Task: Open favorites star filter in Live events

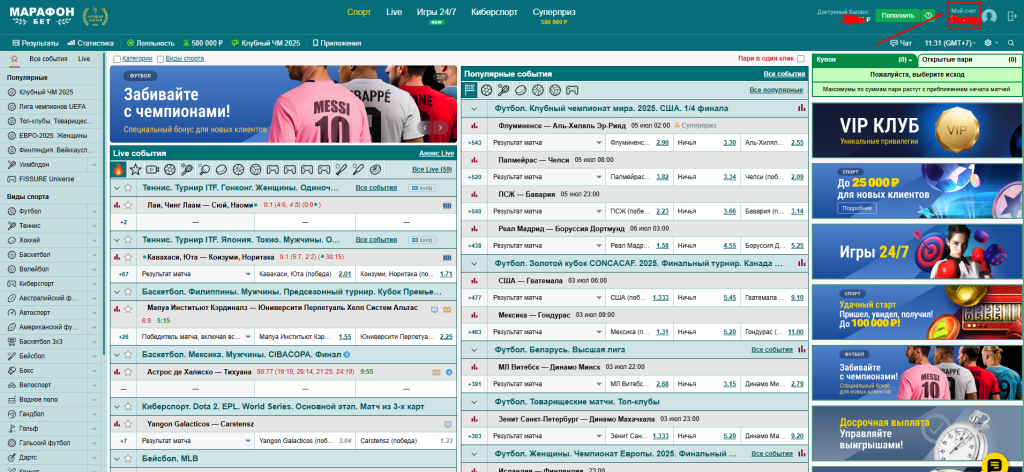Action: (x=135, y=170)
